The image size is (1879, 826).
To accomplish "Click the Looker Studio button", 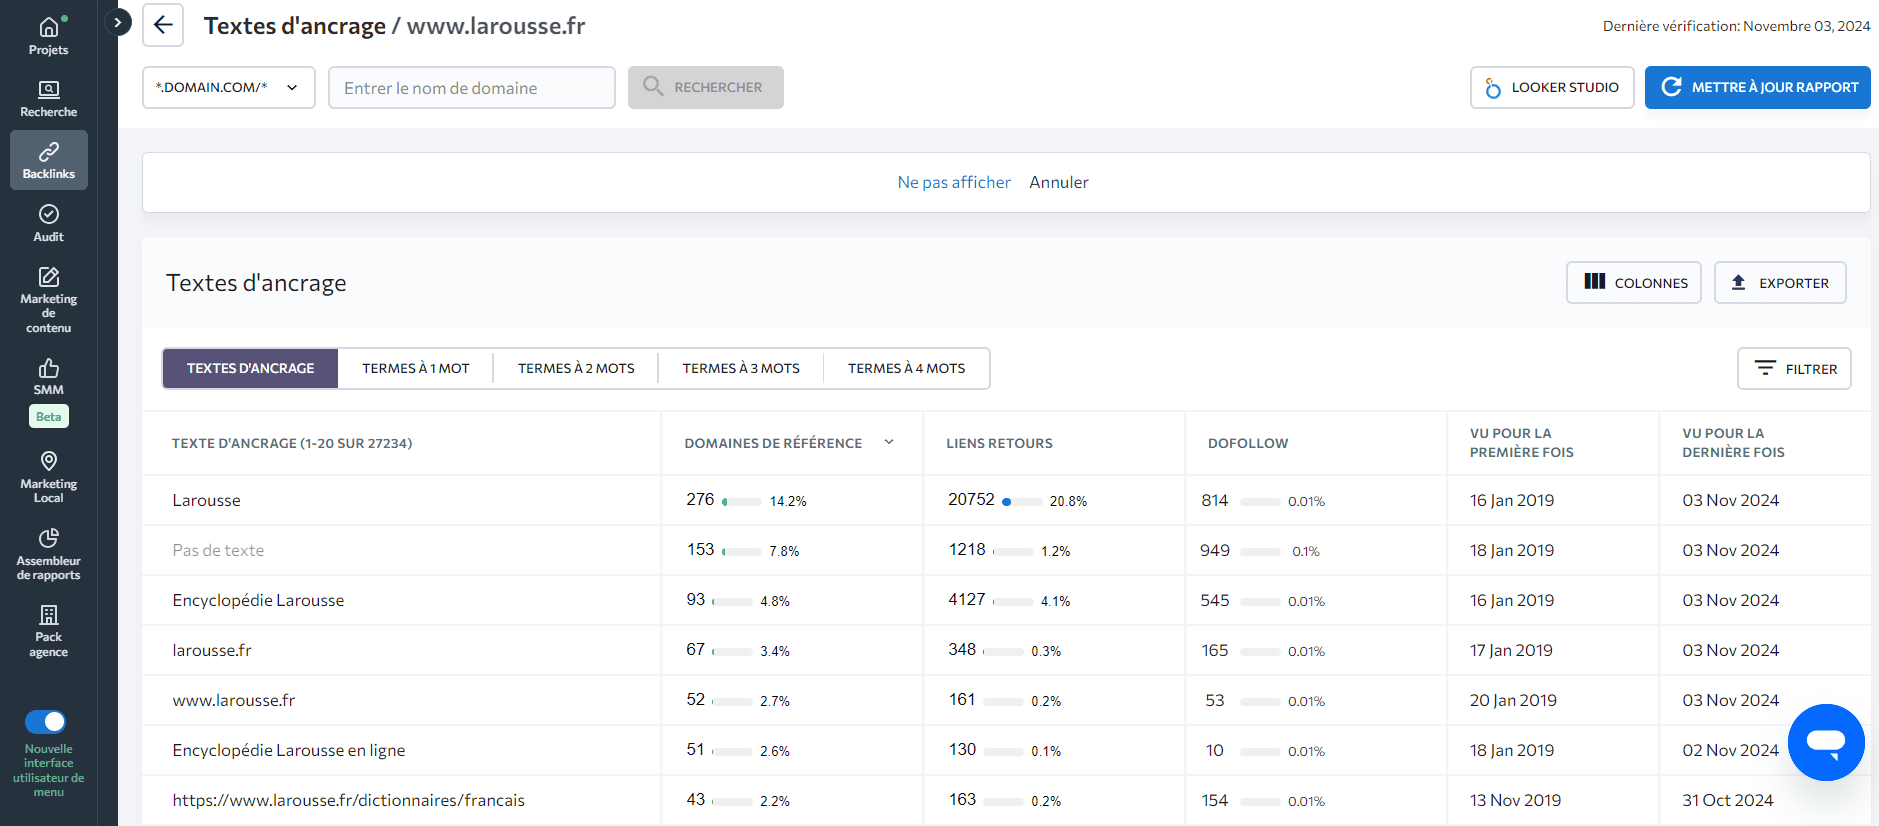I will tap(1552, 87).
